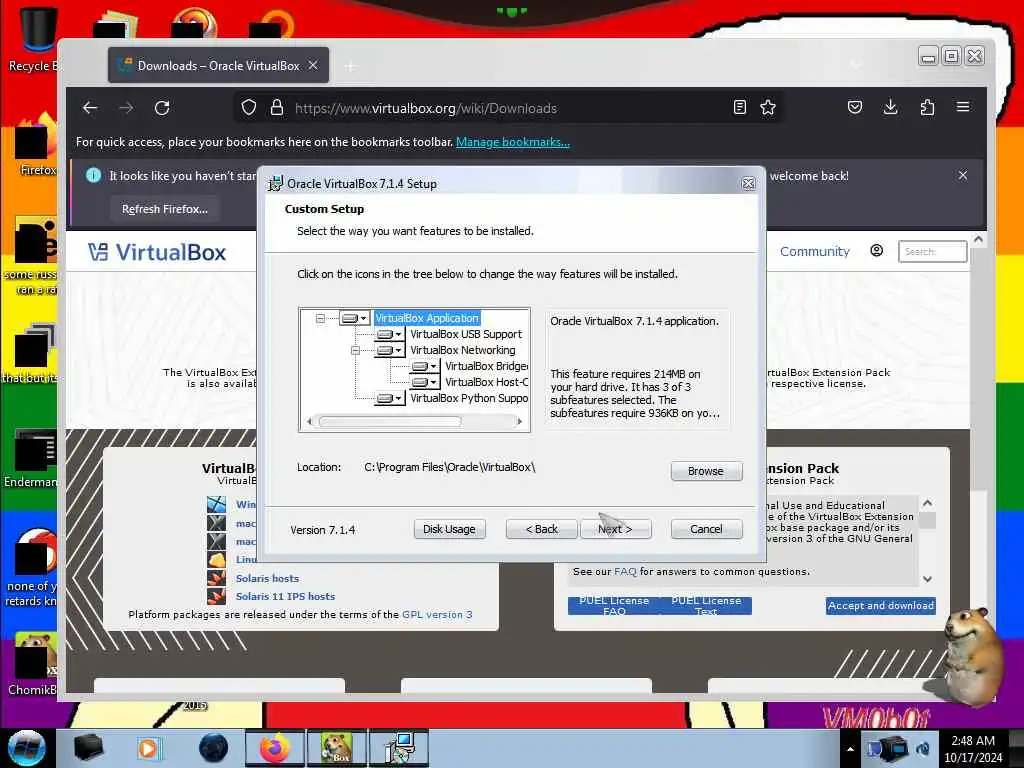Open the Community menu on the website

(814, 251)
